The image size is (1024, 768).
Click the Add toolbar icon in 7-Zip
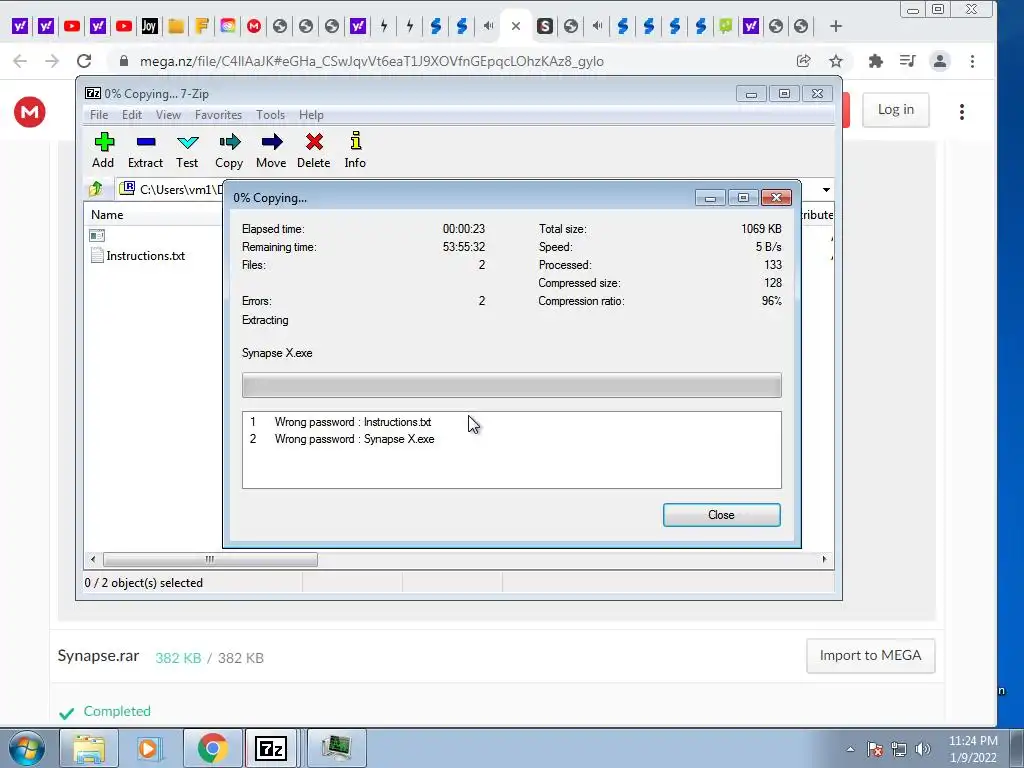pos(103,150)
